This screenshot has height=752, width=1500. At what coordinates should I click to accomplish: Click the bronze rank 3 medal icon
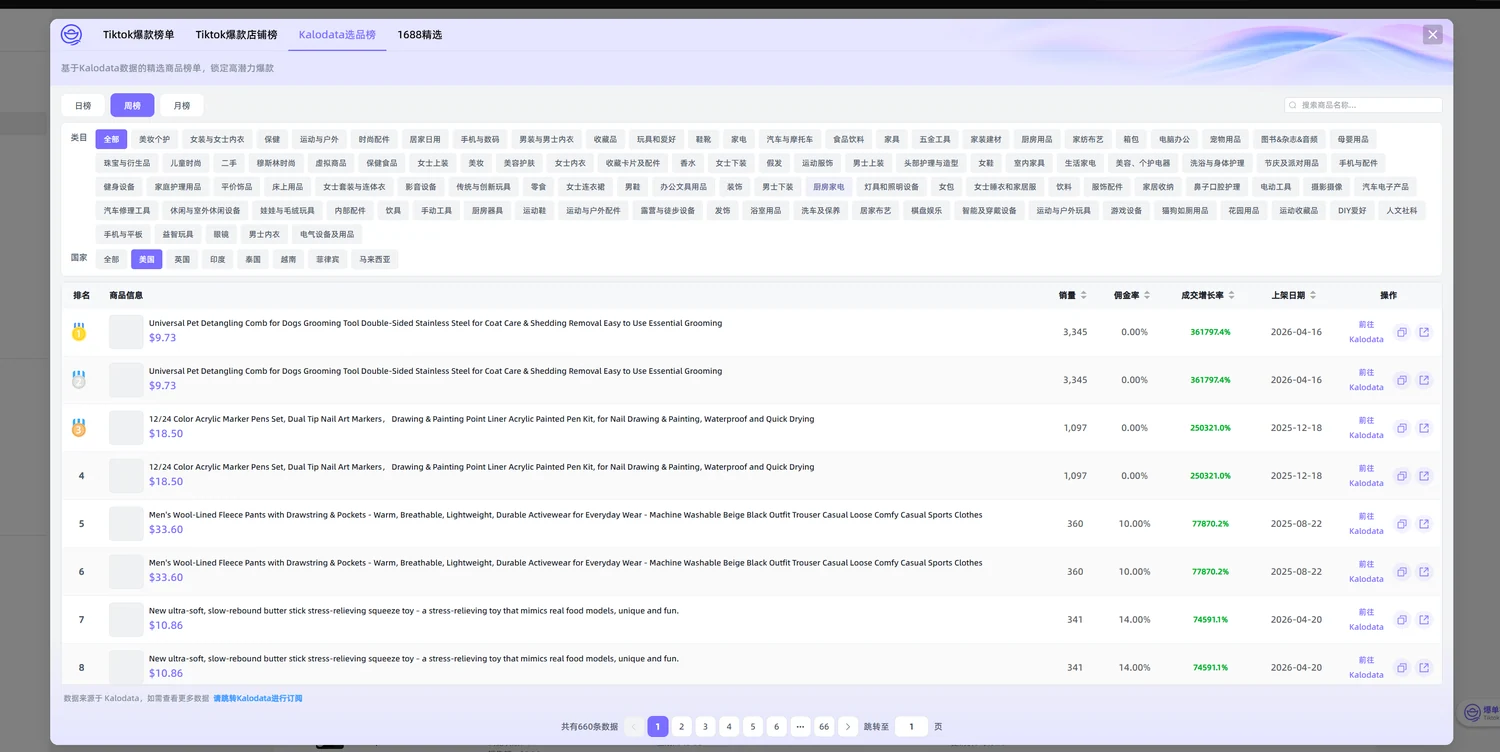point(79,428)
